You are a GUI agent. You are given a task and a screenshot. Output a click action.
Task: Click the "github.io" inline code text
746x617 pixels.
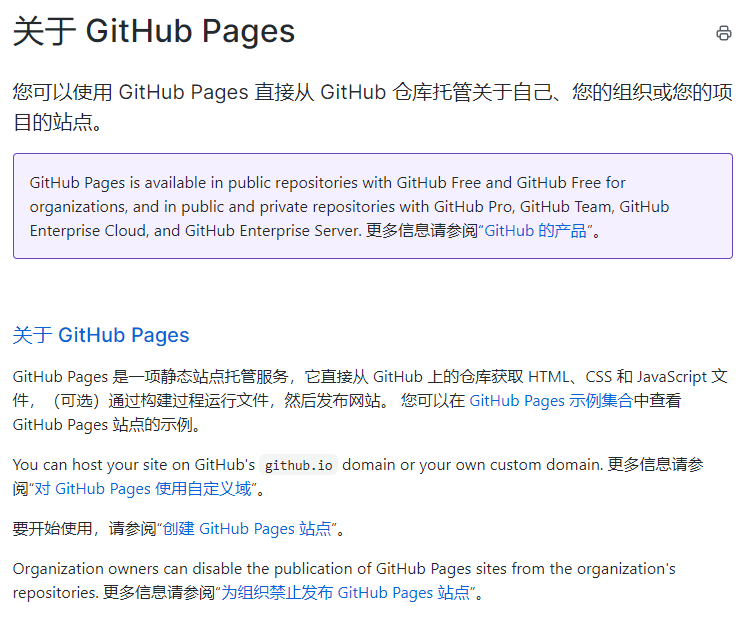click(x=299, y=465)
